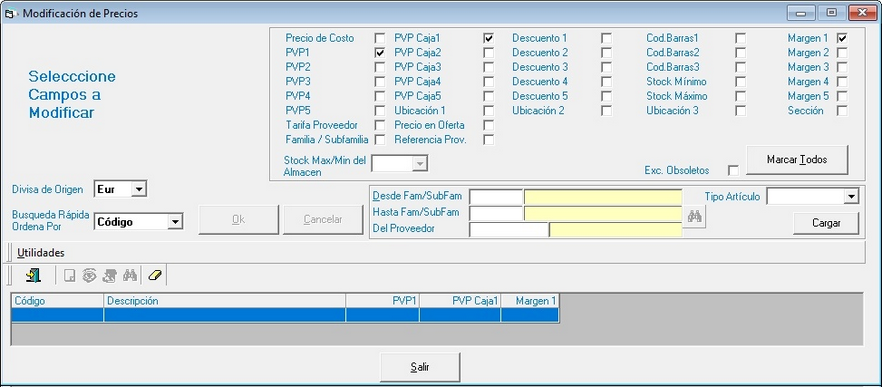Check the Cod.Barras1 checkbox

click(x=741, y=38)
